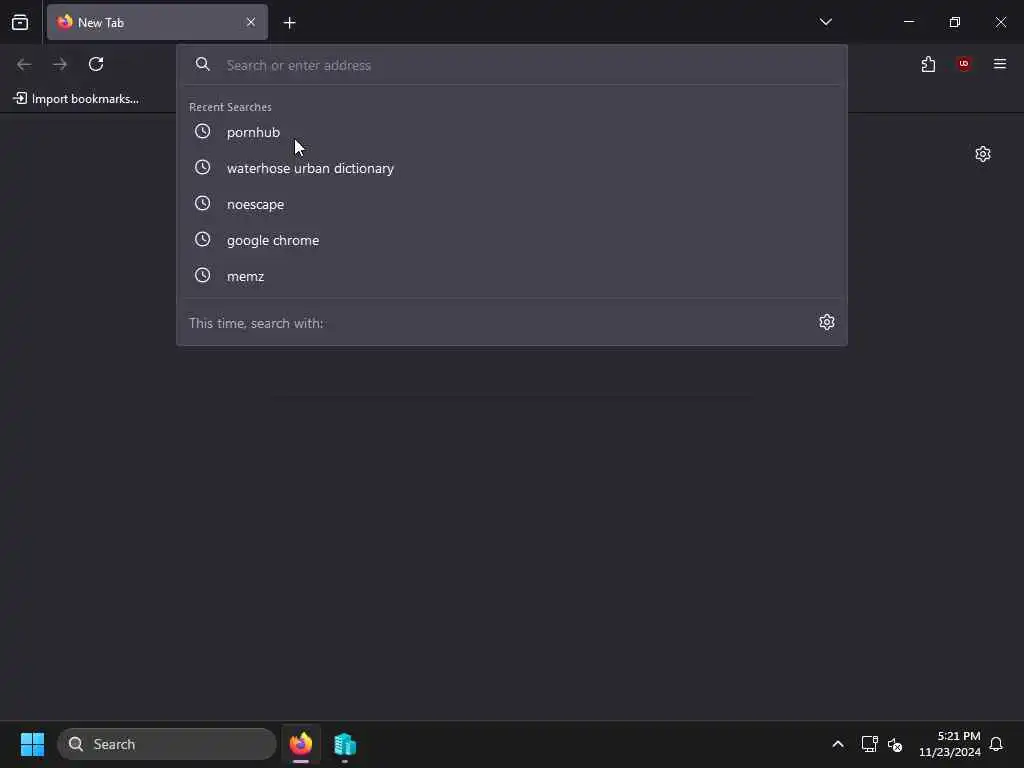Select the memz recent search
The image size is (1024, 768).
(512, 276)
